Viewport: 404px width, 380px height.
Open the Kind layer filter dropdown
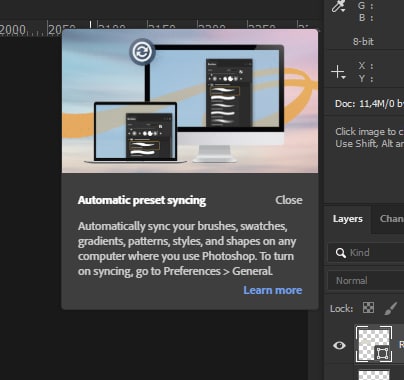366,253
